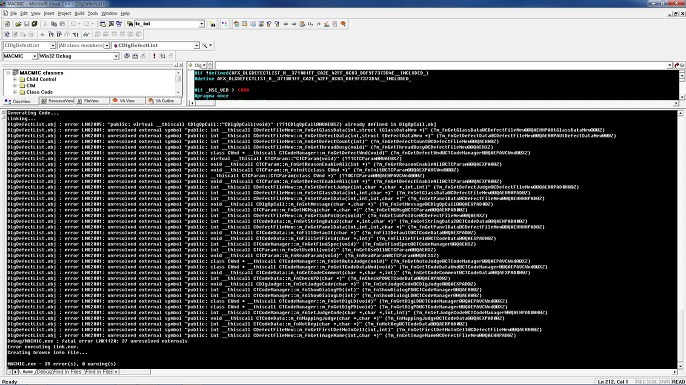Screen dimensions: 686x385
Task: Open the Dlg context dropdown above editor
Action: (204, 65)
